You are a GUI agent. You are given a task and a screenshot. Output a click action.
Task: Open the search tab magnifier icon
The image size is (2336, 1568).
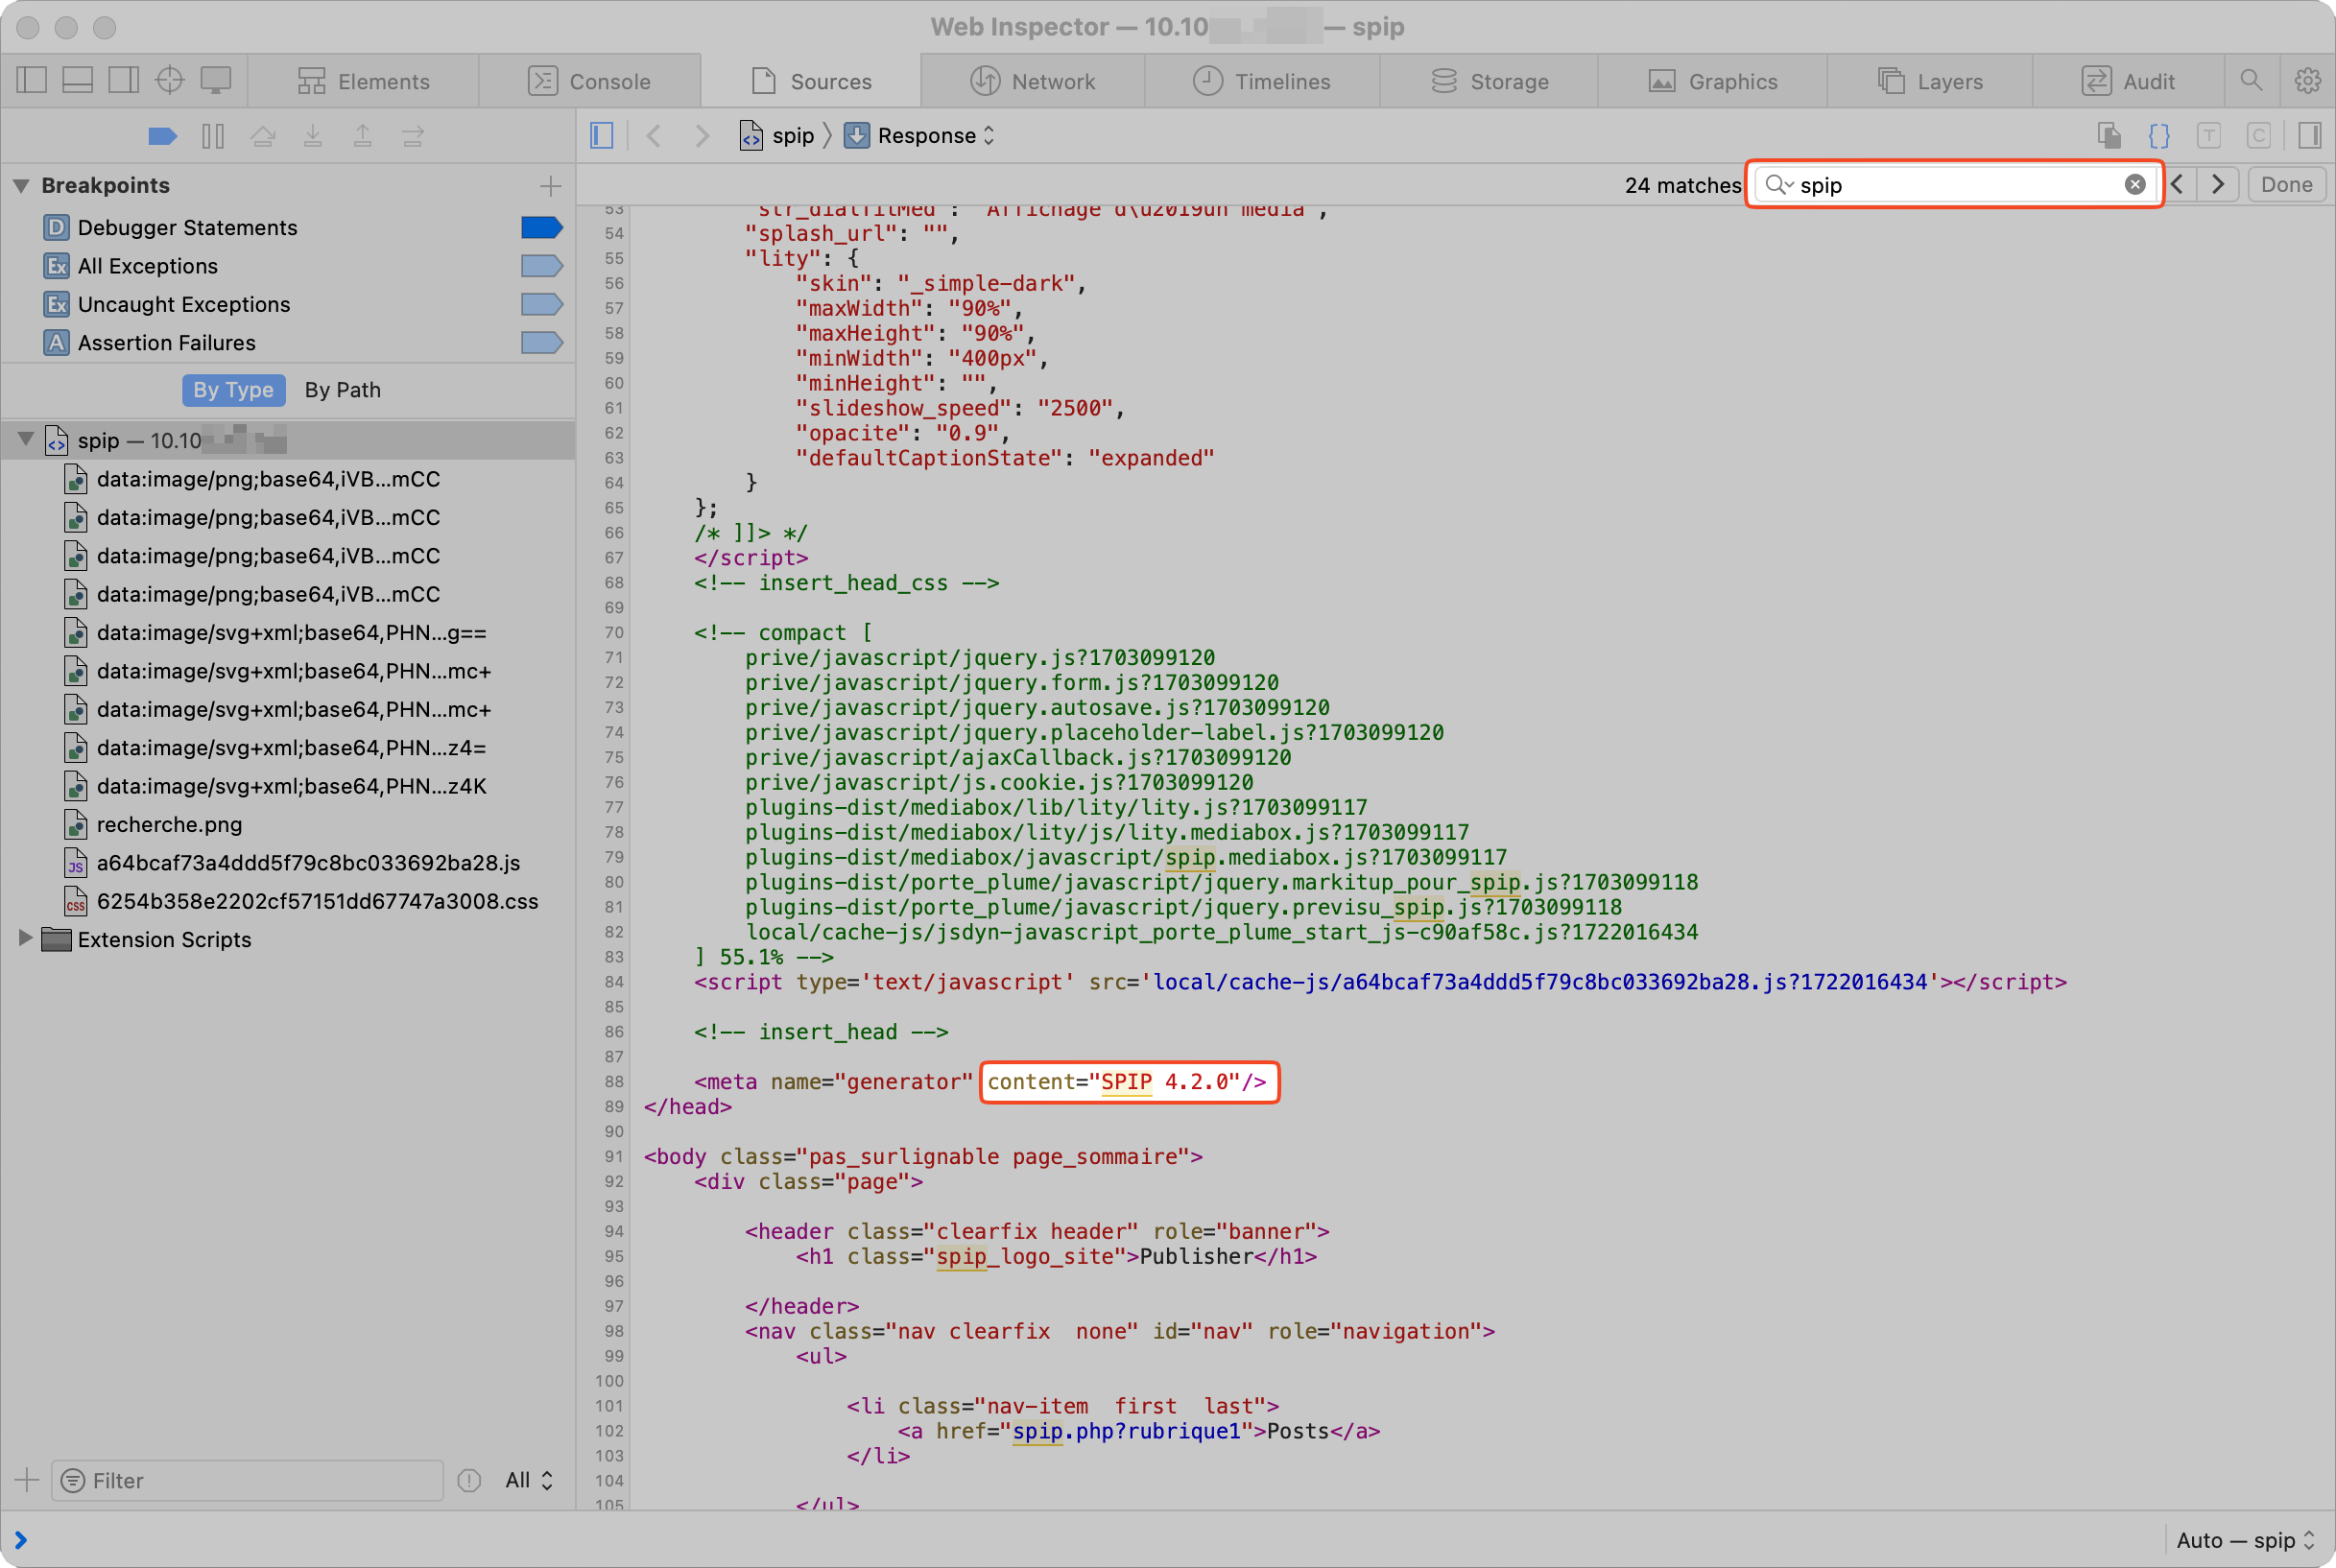tap(2251, 81)
